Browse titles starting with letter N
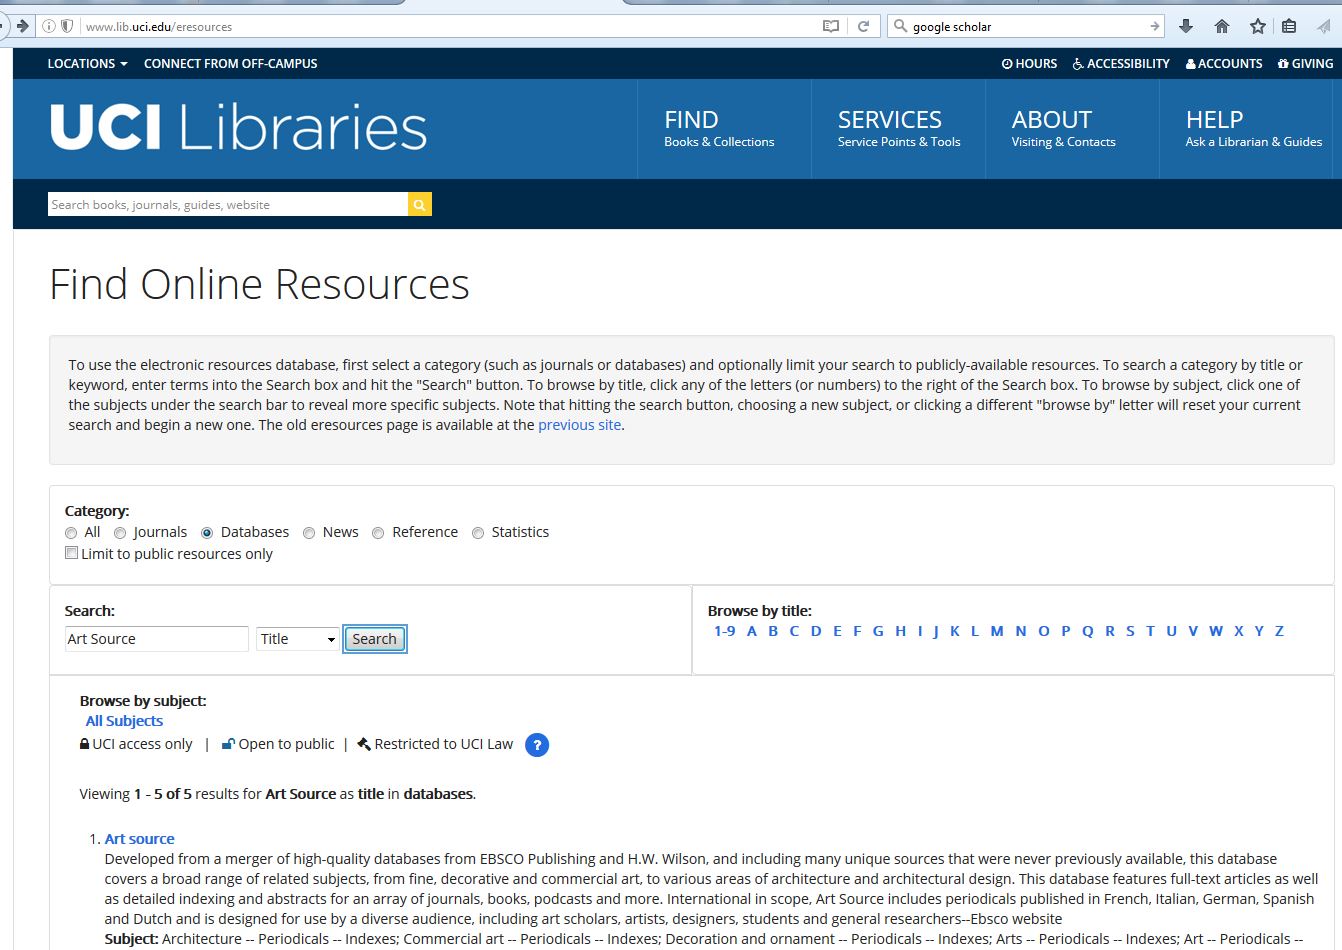 [1021, 631]
